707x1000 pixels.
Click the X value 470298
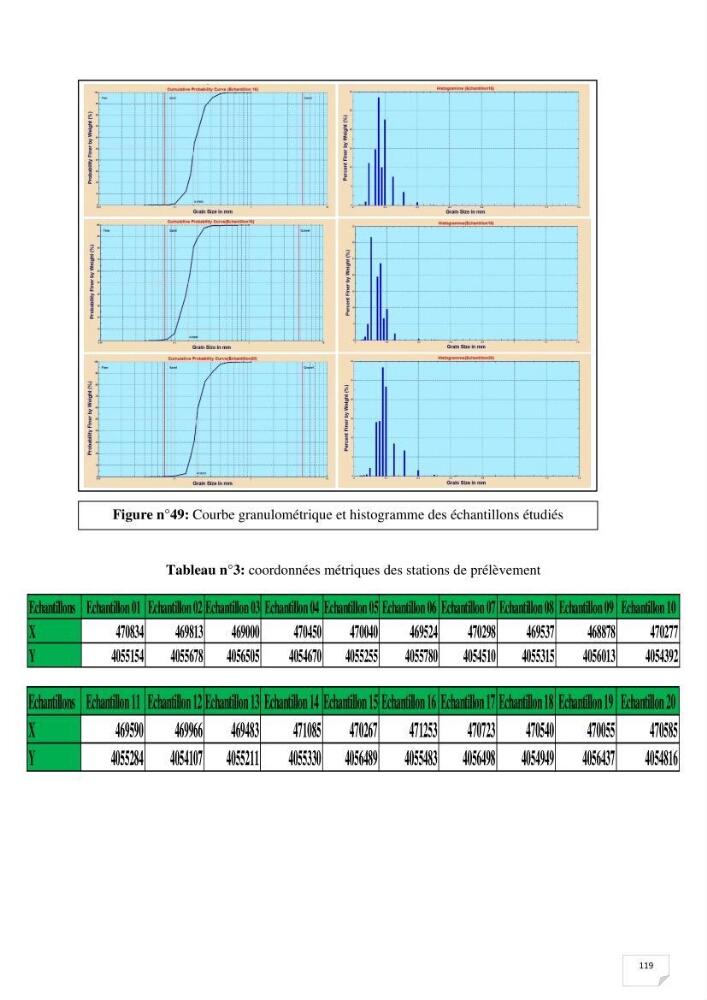click(x=481, y=632)
